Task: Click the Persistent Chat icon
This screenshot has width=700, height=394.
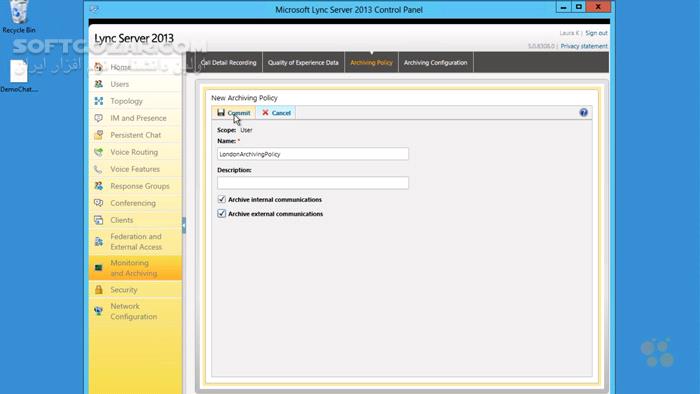Action: 99,135
